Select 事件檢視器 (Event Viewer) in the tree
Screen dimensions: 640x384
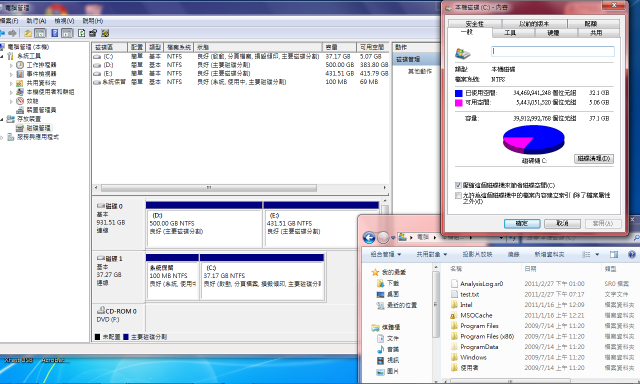click(x=41, y=74)
